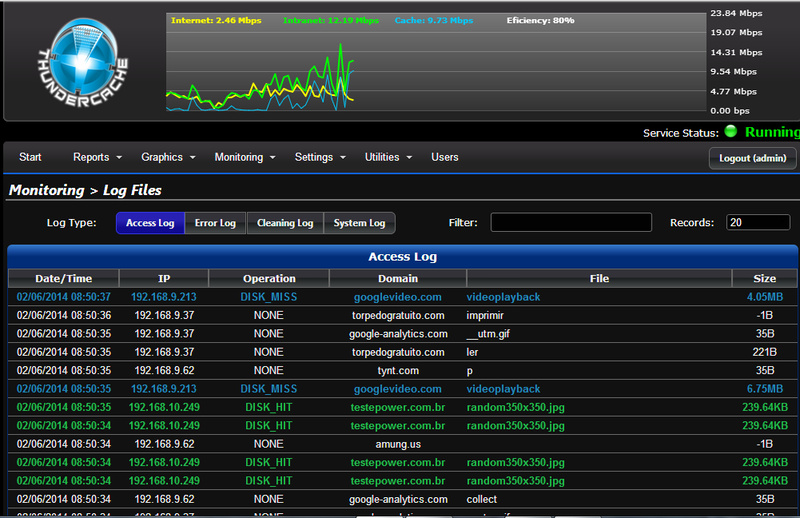Expand the Settings menu
This screenshot has height=518, width=800.
click(x=320, y=157)
